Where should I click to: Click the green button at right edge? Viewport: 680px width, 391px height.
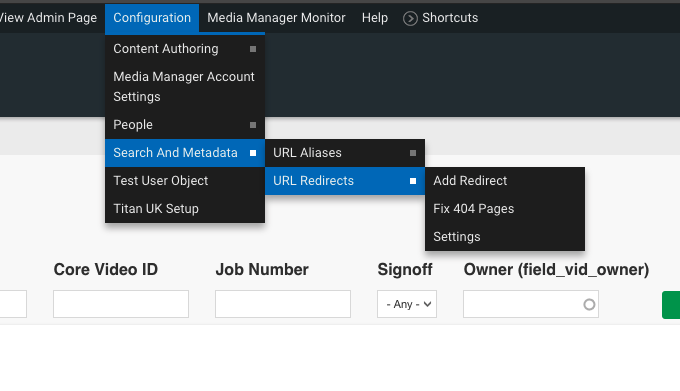(671, 305)
